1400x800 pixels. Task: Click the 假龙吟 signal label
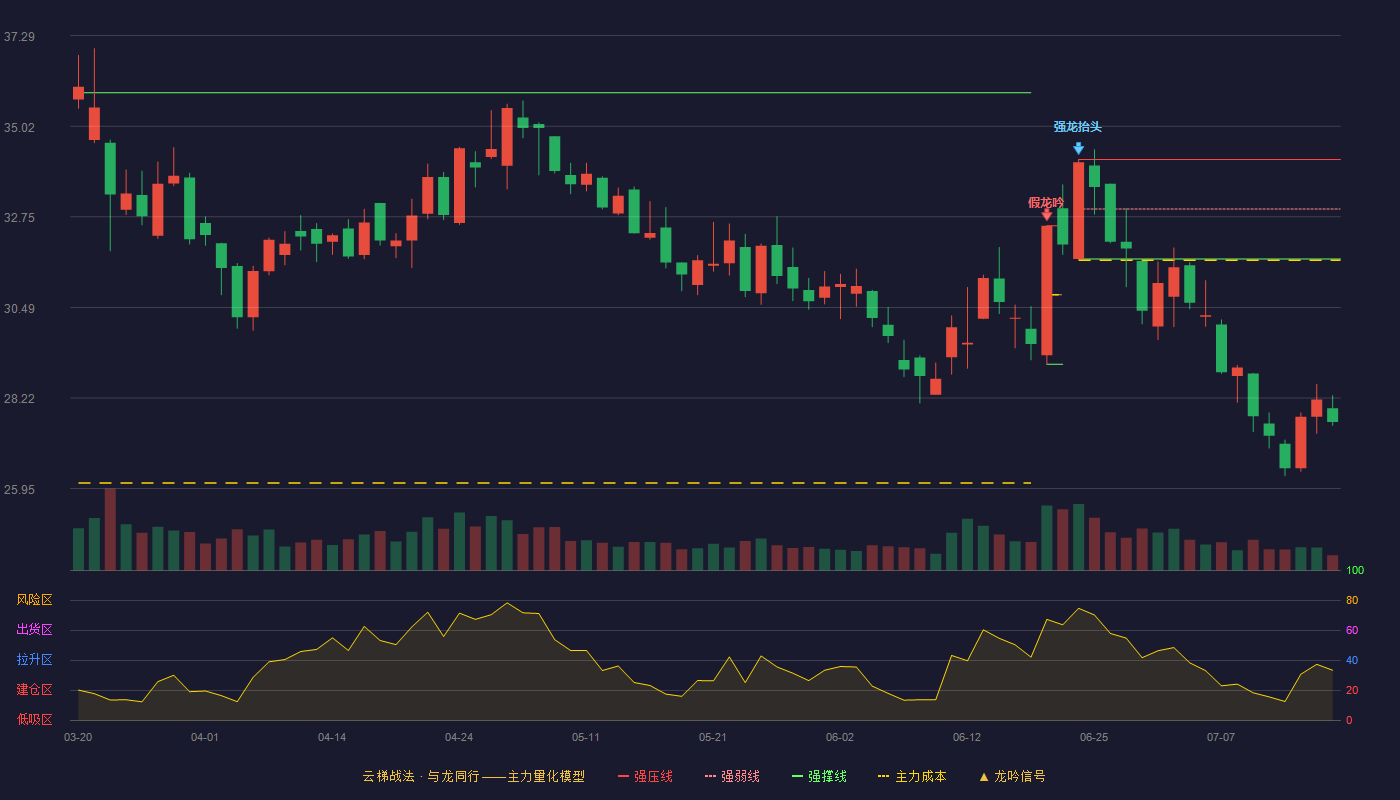pyautogui.click(x=1046, y=202)
